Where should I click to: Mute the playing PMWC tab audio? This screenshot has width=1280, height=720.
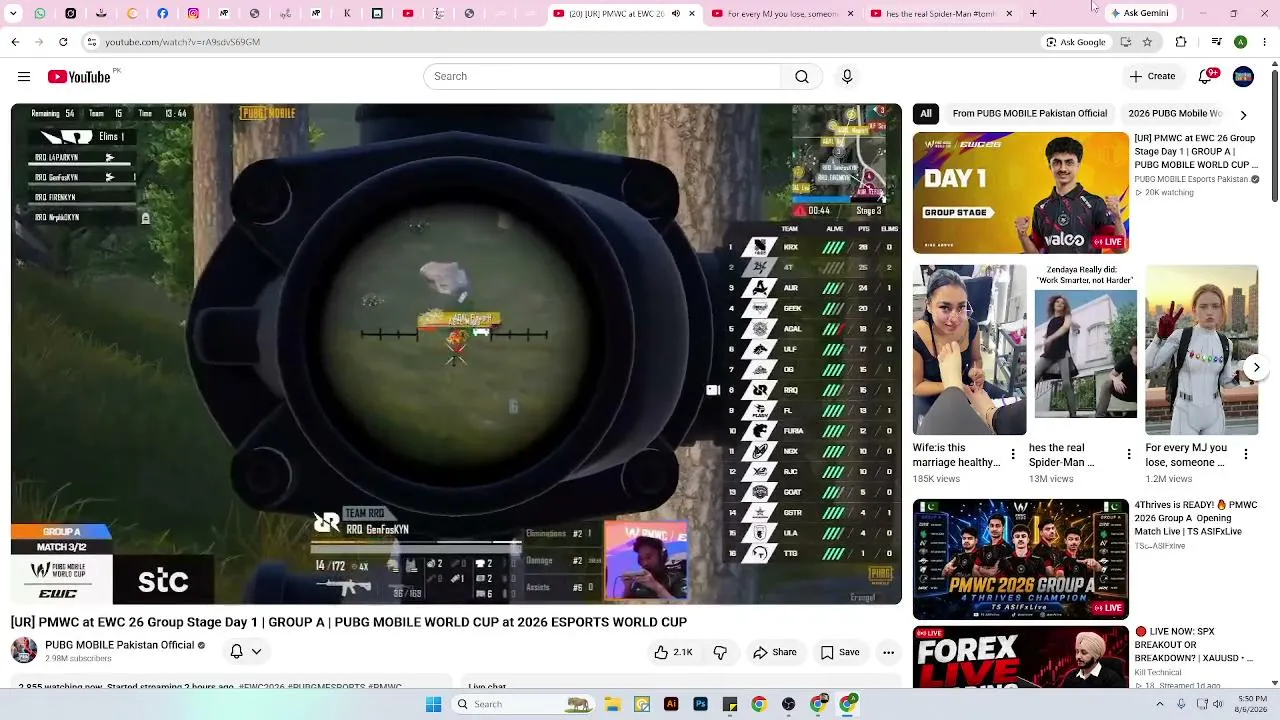click(675, 14)
